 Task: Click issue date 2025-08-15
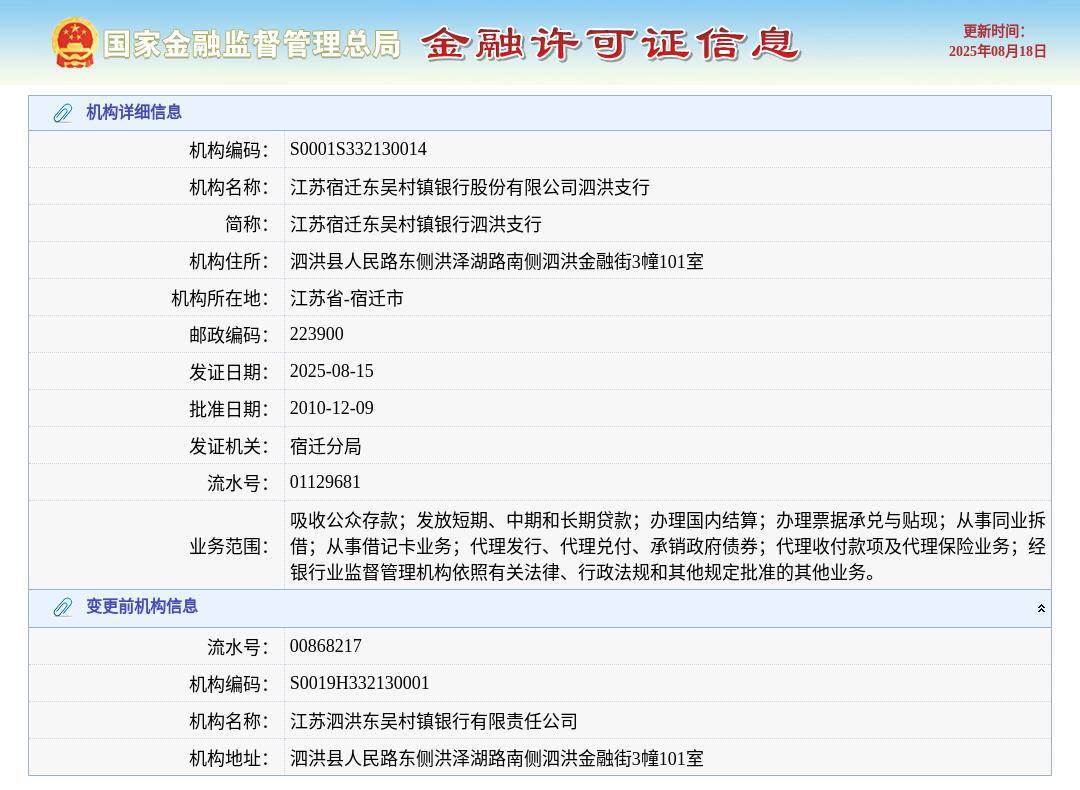(x=332, y=371)
